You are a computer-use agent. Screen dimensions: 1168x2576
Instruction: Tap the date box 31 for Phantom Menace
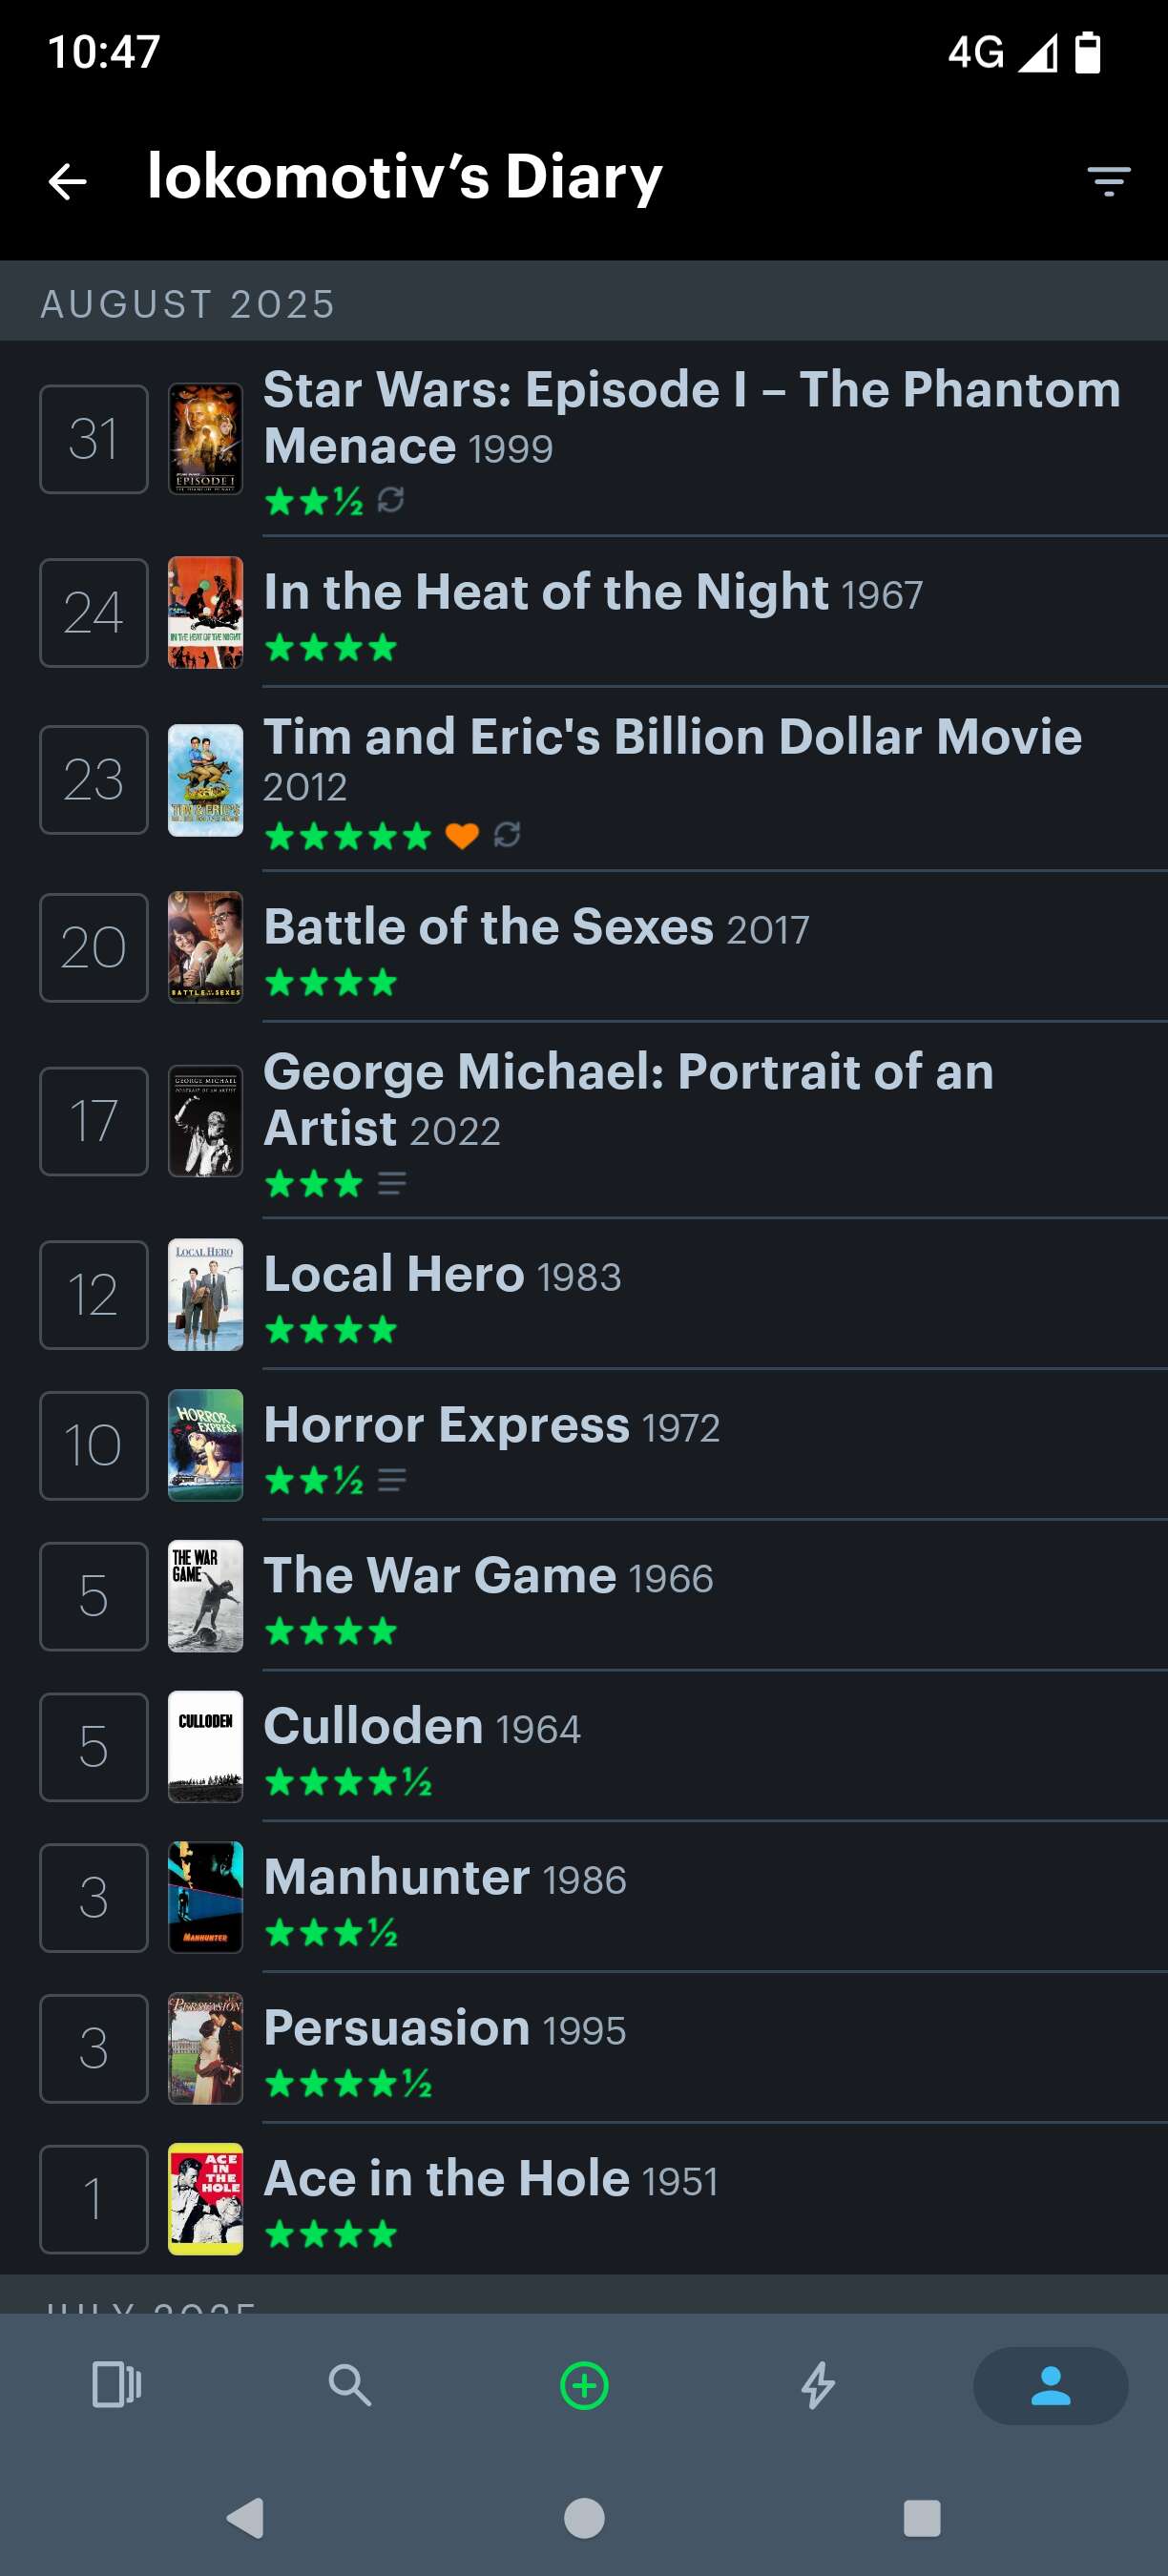[x=94, y=438]
